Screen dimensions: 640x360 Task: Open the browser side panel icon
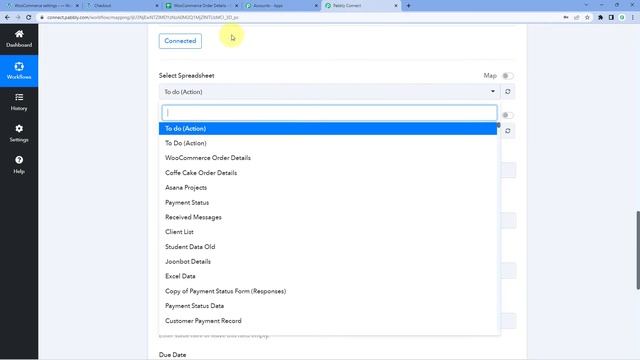(x=611, y=18)
